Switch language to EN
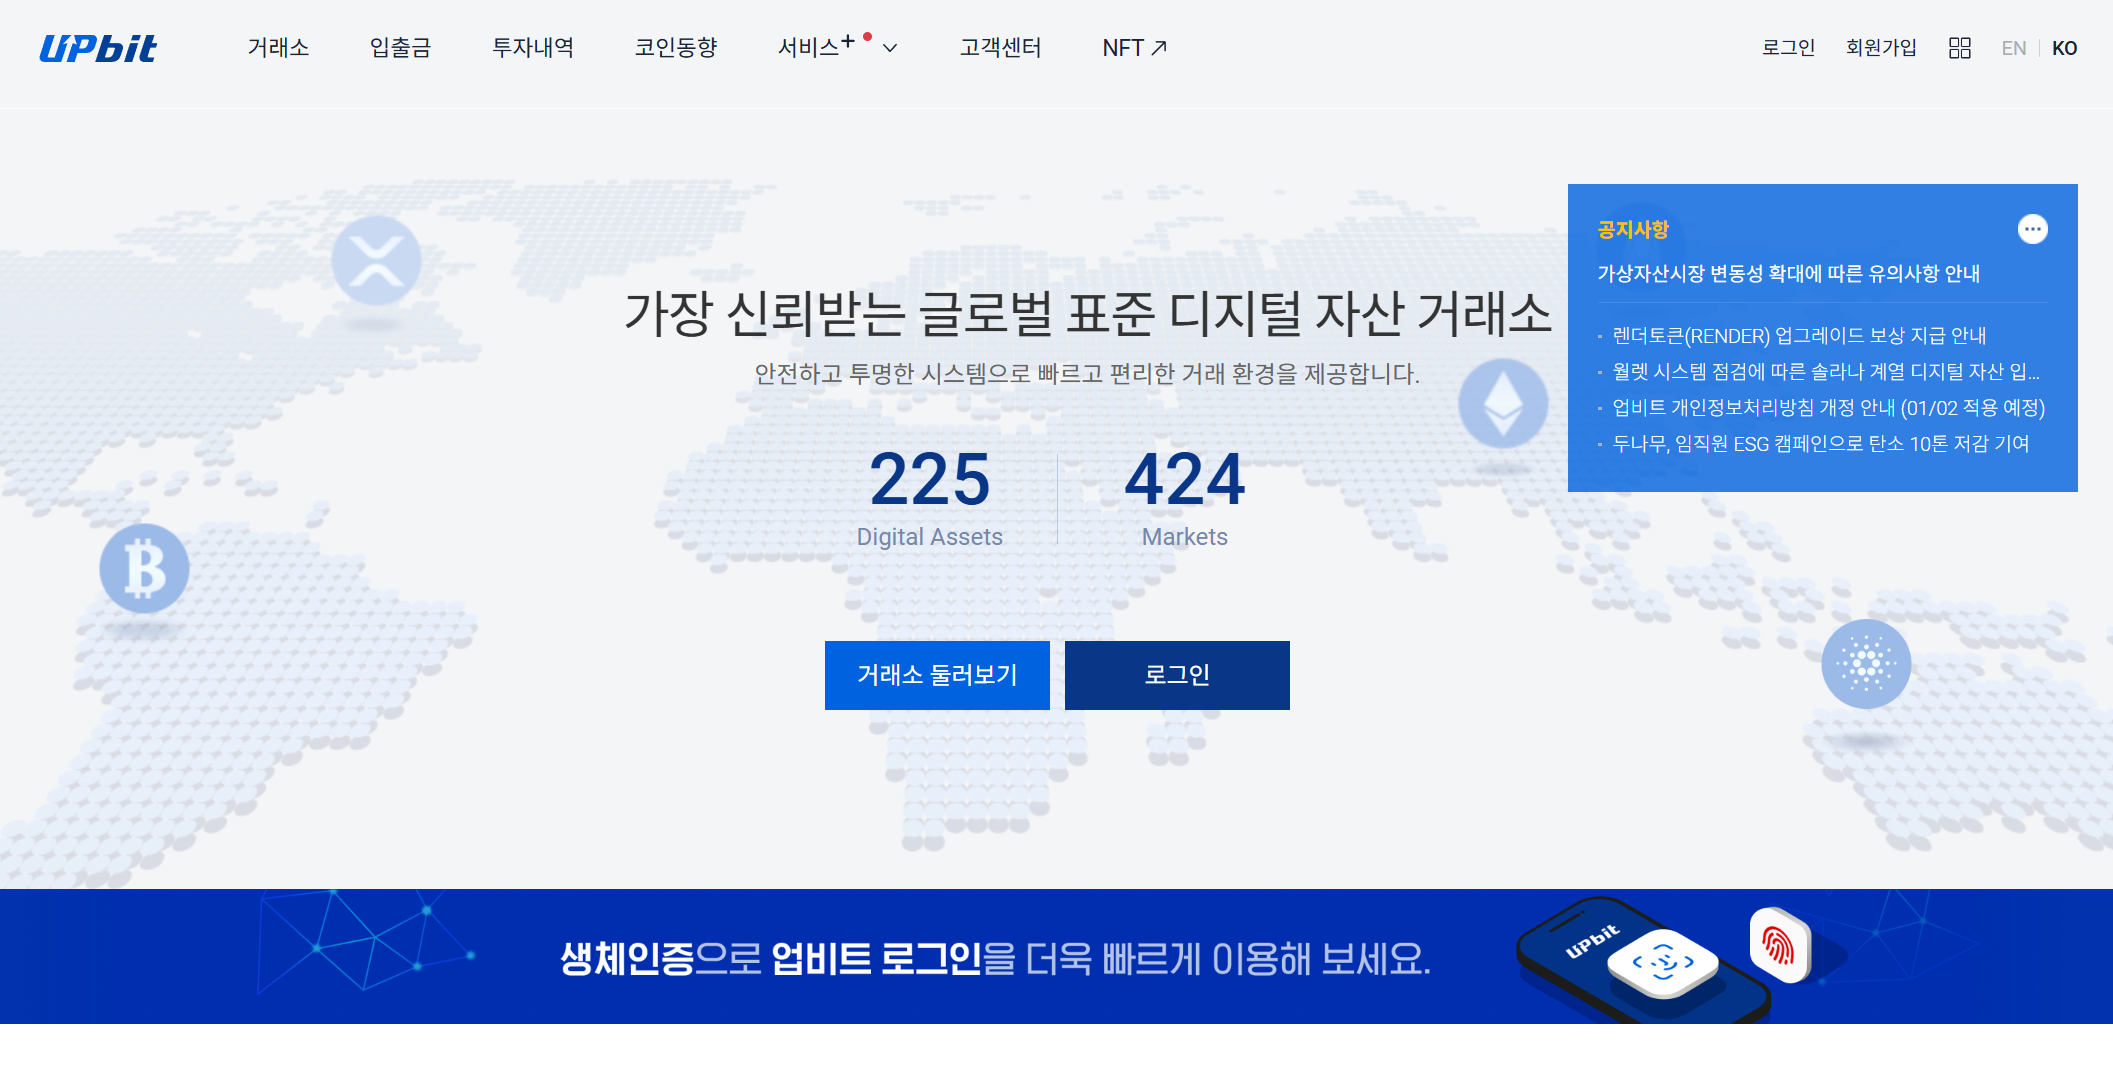The image size is (2113, 1084). tap(2013, 48)
